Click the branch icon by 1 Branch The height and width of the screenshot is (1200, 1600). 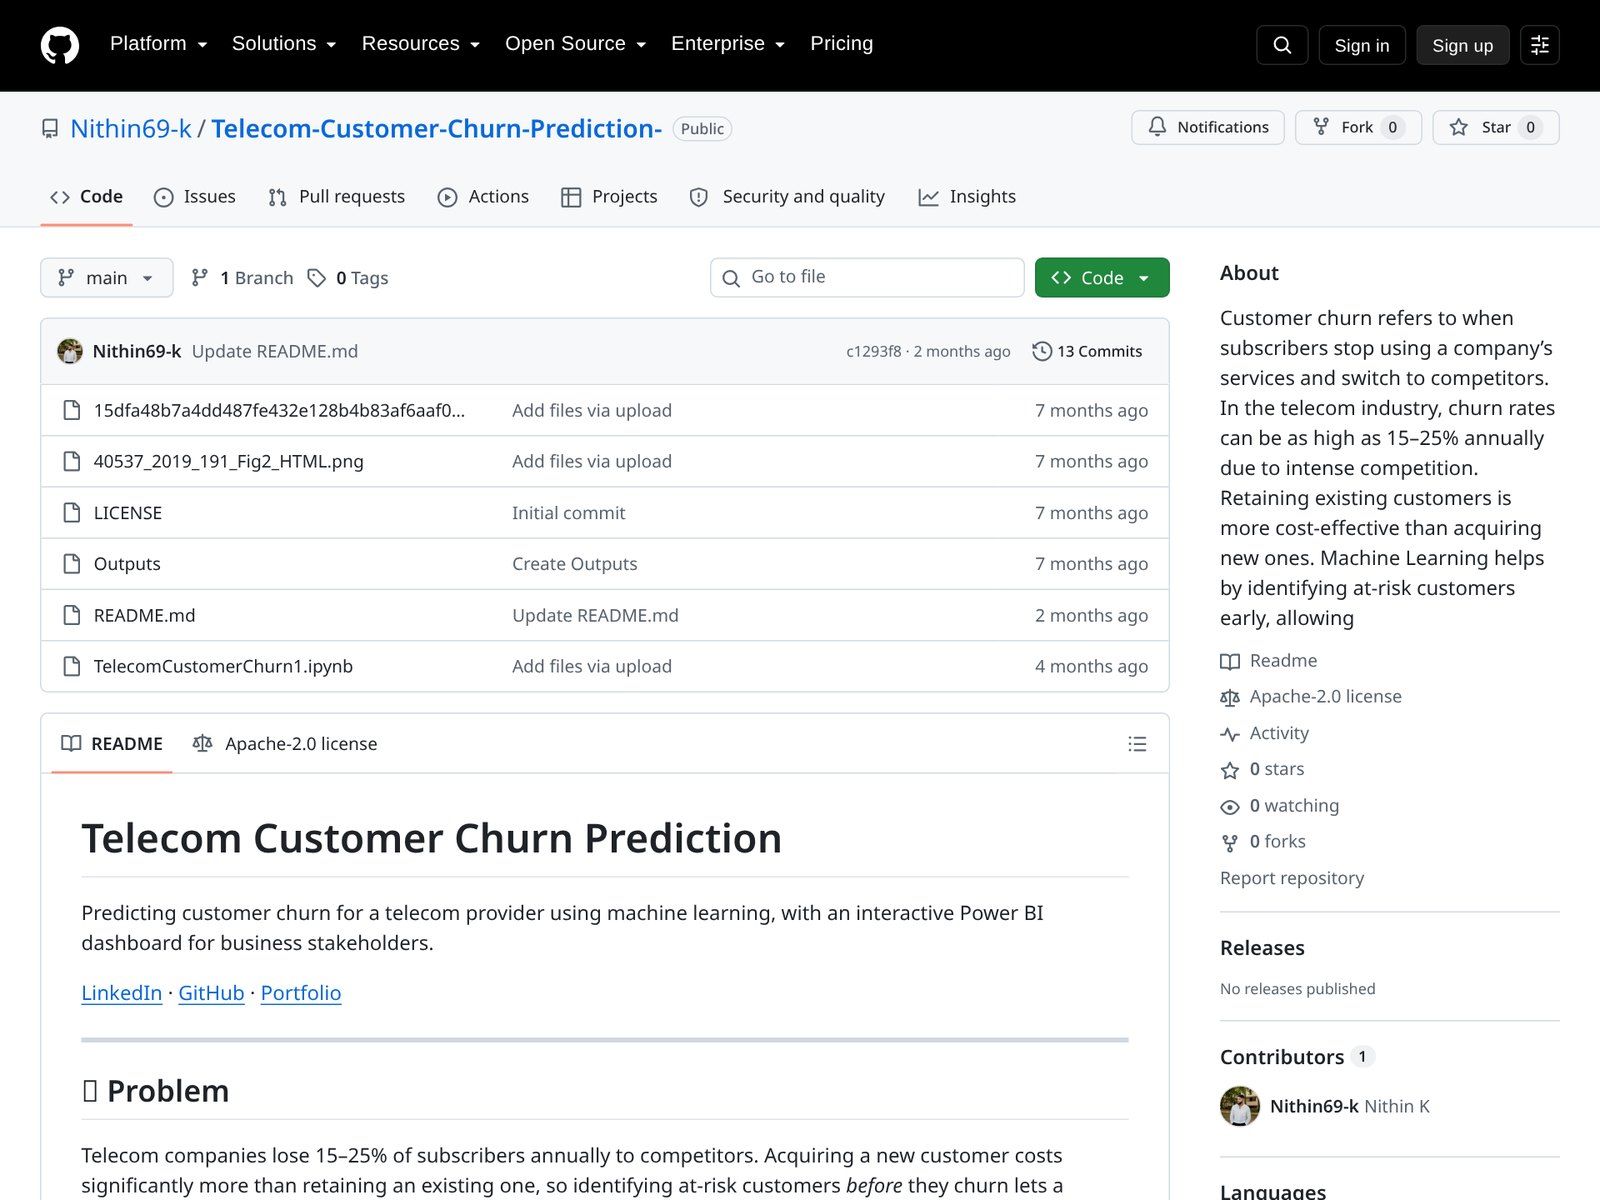pyautogui.click(x=200, y=278)
